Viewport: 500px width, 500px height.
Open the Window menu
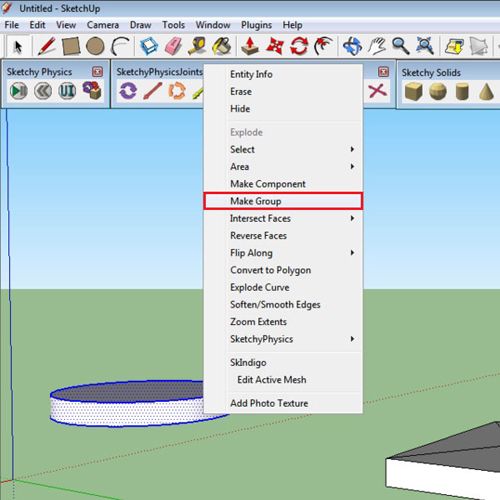tap(213, 25)
